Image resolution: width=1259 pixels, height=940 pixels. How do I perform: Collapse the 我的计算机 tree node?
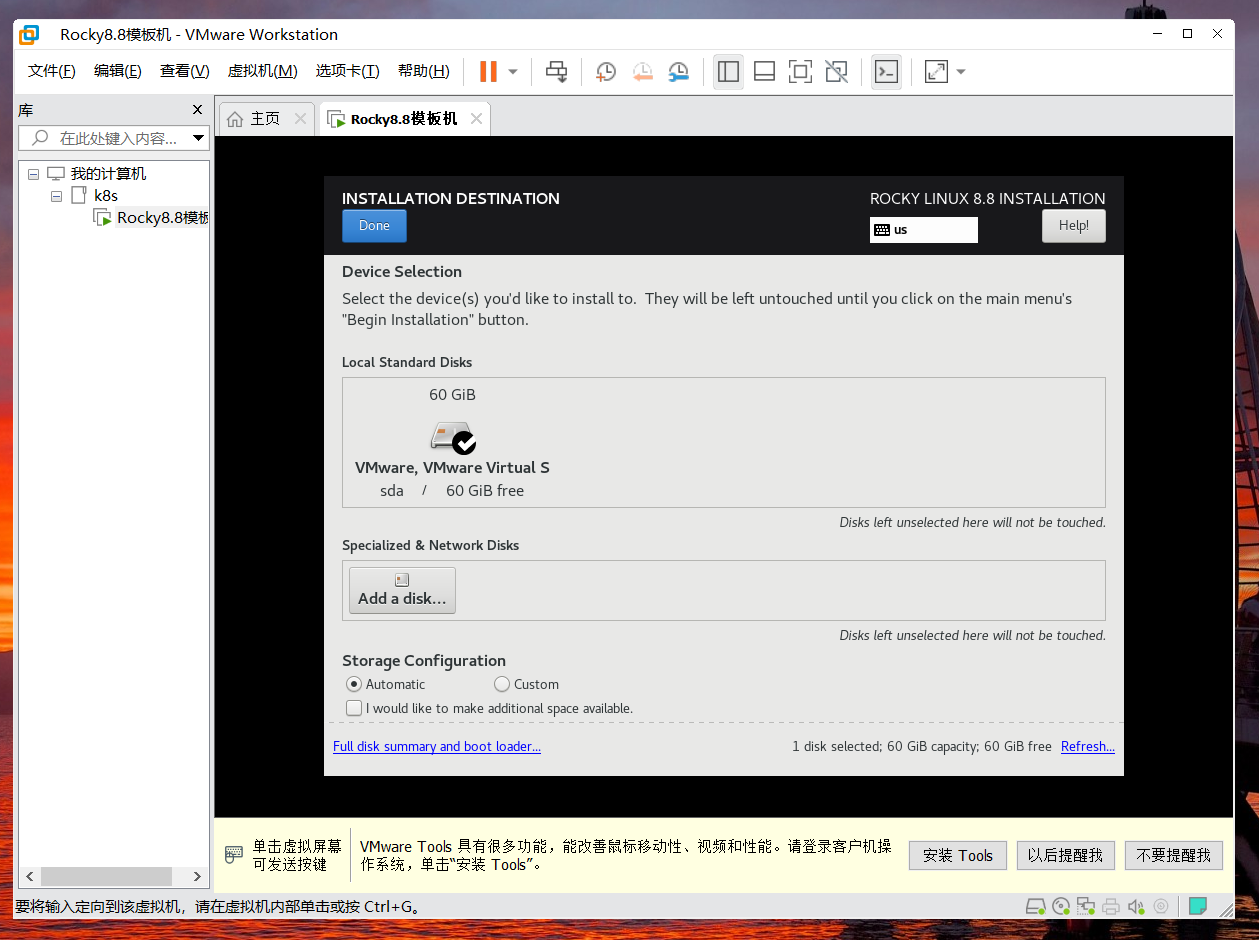pos(34,174)
